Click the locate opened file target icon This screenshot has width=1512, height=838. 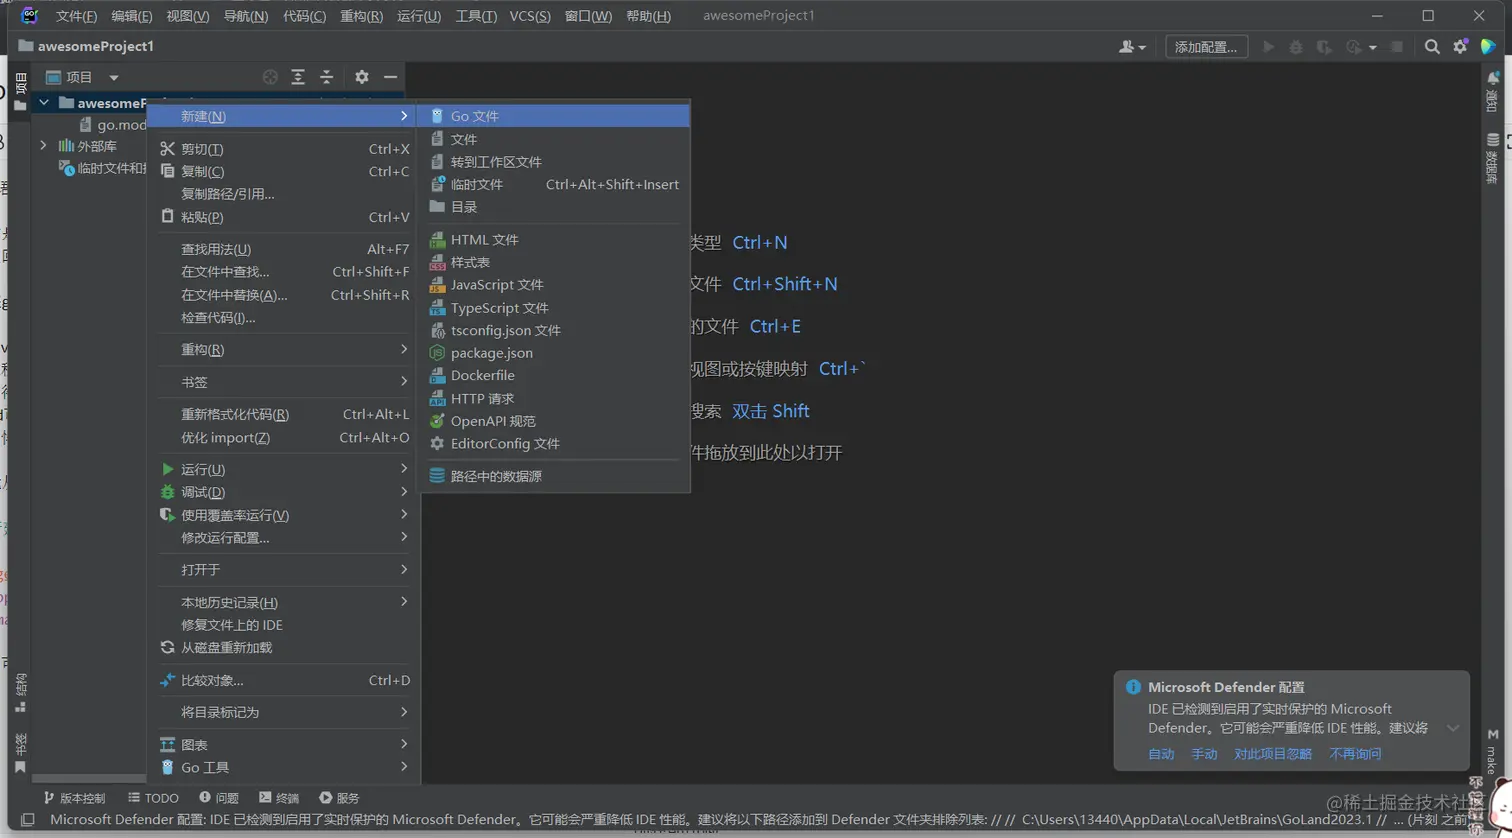270,77
